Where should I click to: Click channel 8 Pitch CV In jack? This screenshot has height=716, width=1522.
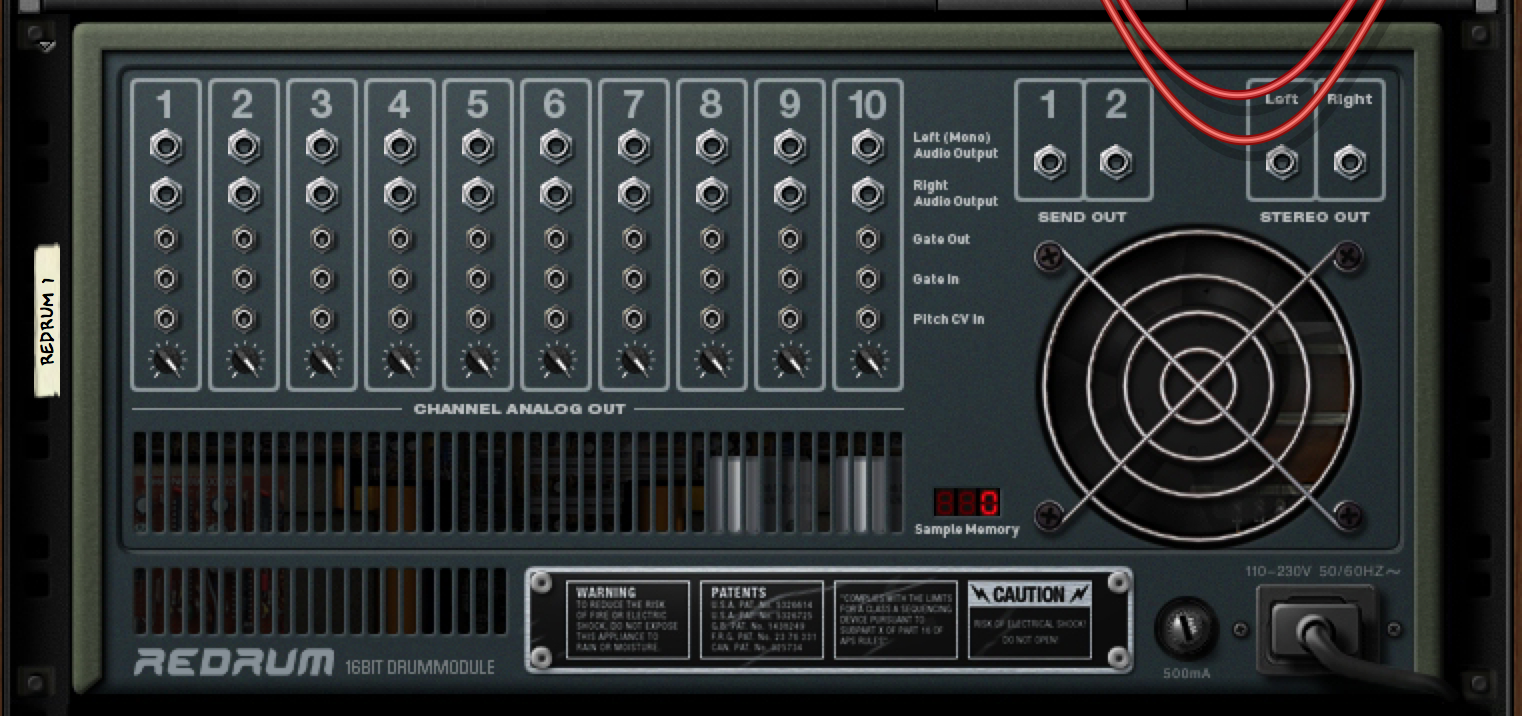712,319
